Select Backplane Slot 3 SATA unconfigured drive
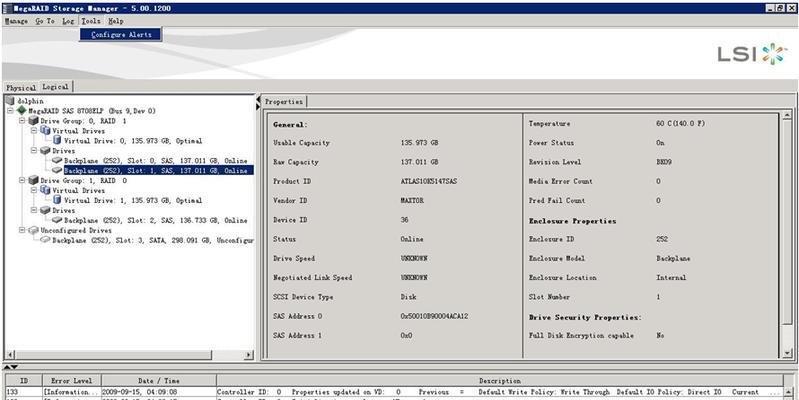The height and width of the screenshot is (400, 799). point(153,240)
